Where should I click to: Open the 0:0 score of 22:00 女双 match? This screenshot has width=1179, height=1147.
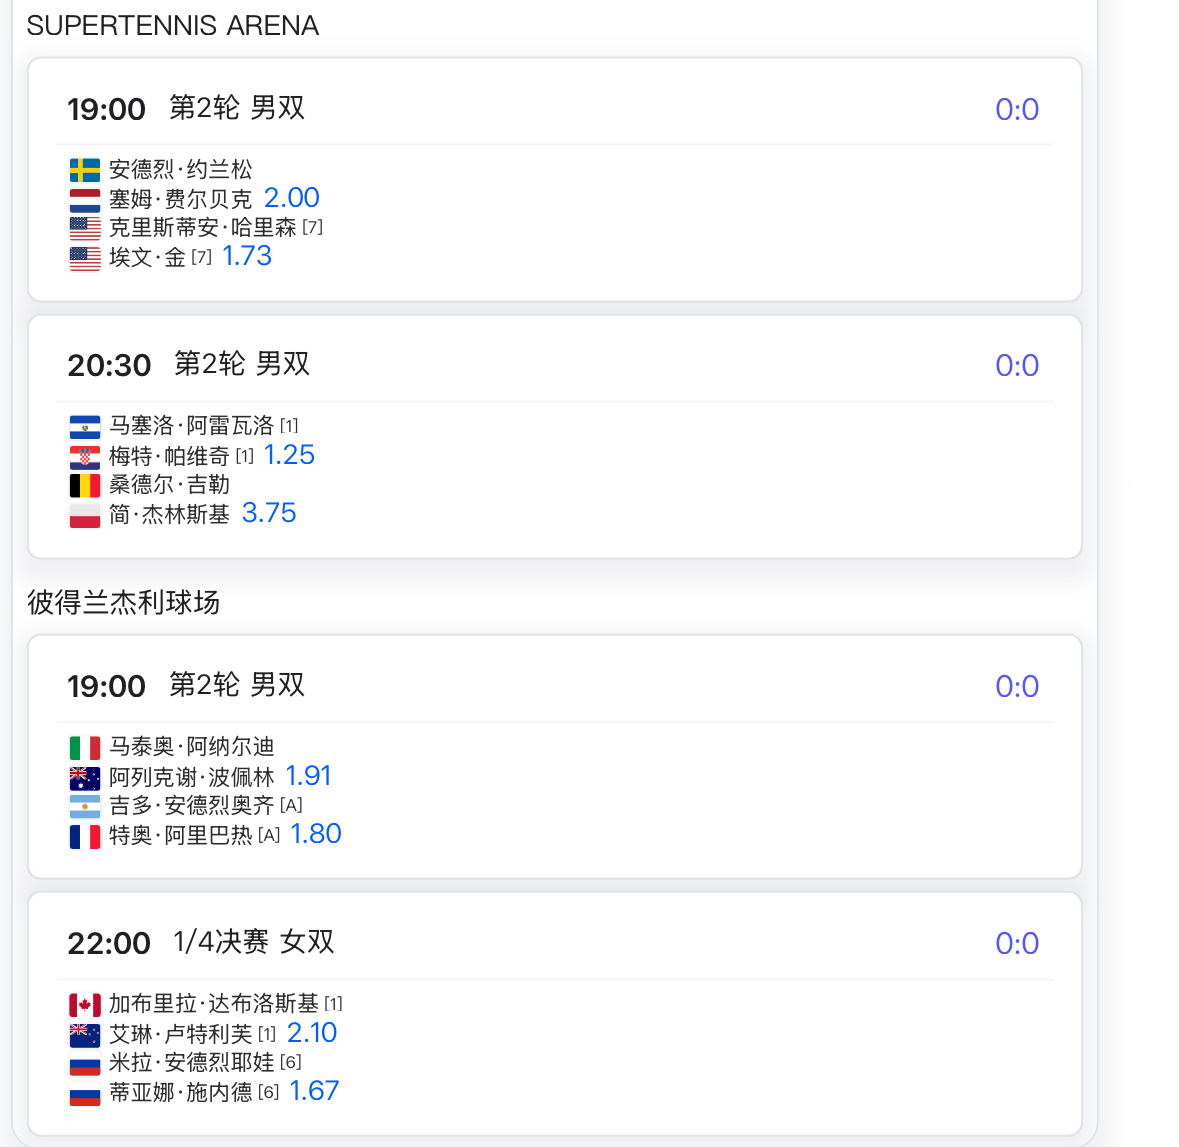click(1017, 943)
